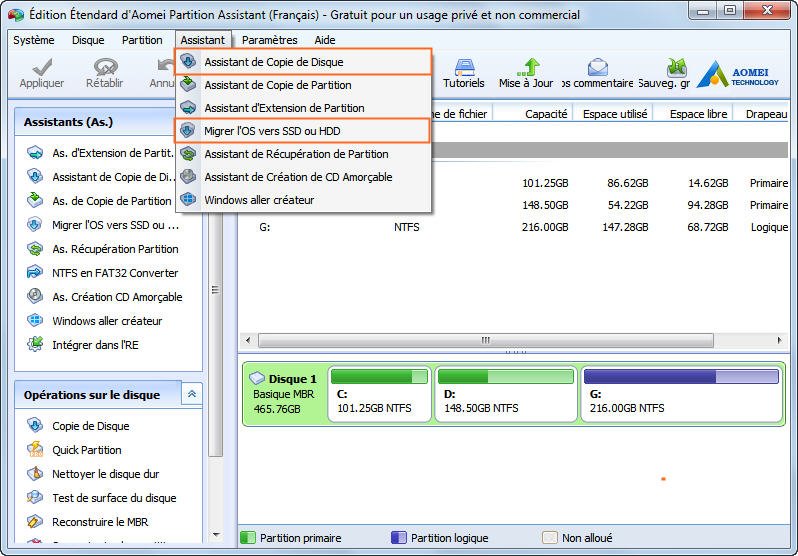
Task: Choose Assistant de Création de CD Amorçable entry
Action: [303, 177]
